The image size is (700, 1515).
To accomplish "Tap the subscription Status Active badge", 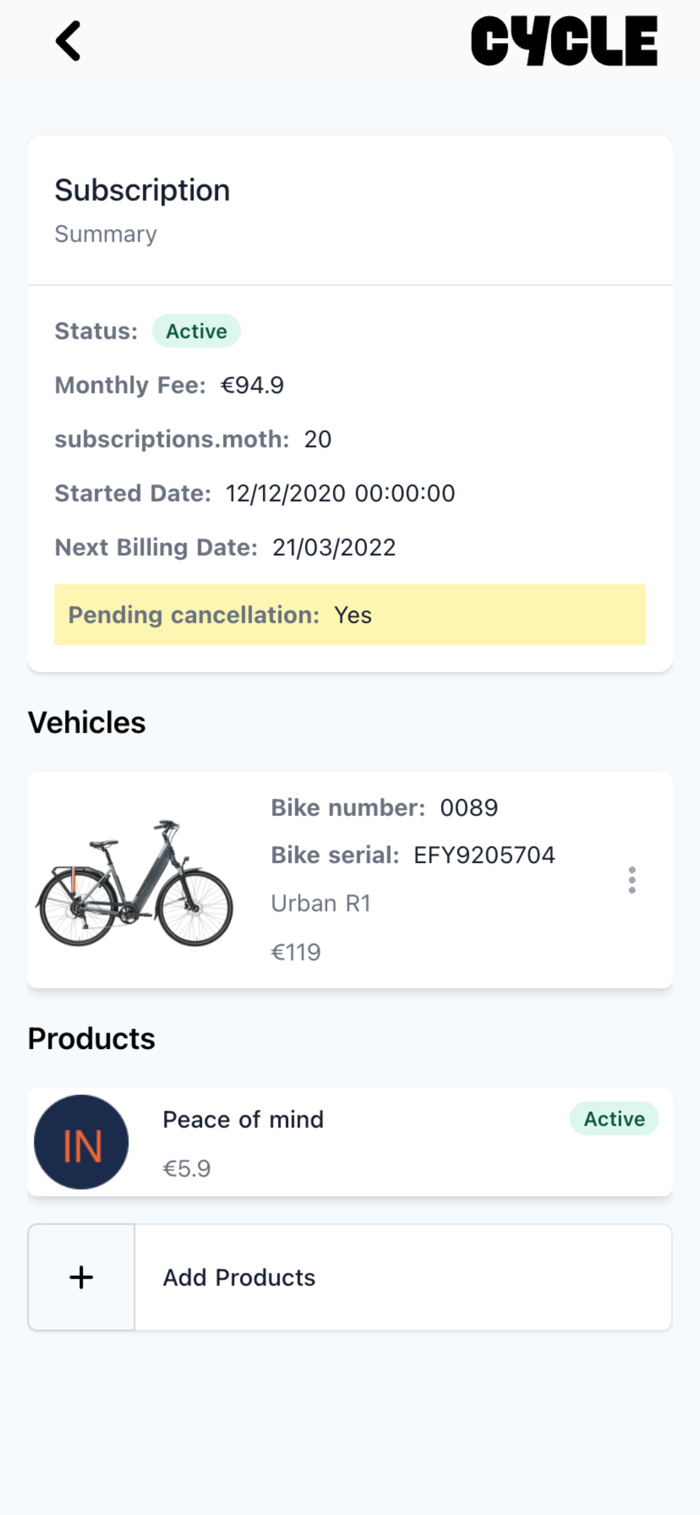I will click(x=196, y=331).
